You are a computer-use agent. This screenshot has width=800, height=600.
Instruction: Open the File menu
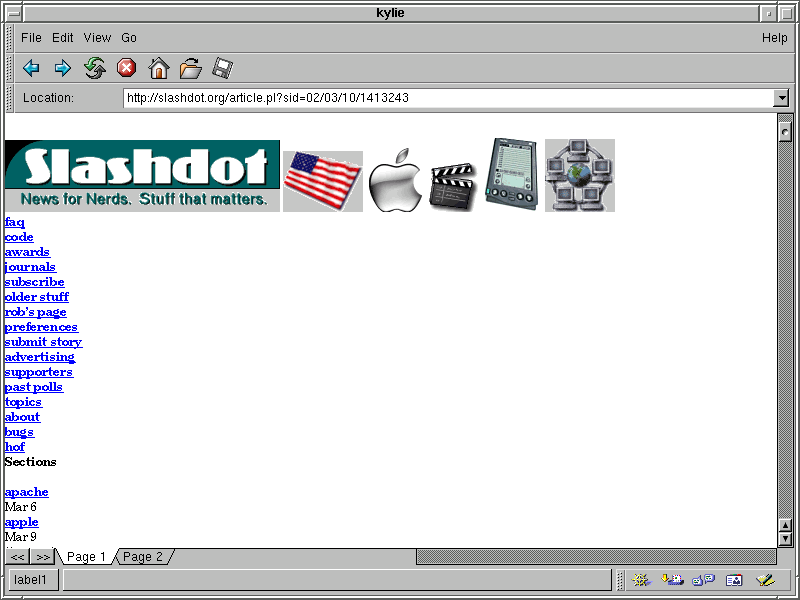click(31, 38)
